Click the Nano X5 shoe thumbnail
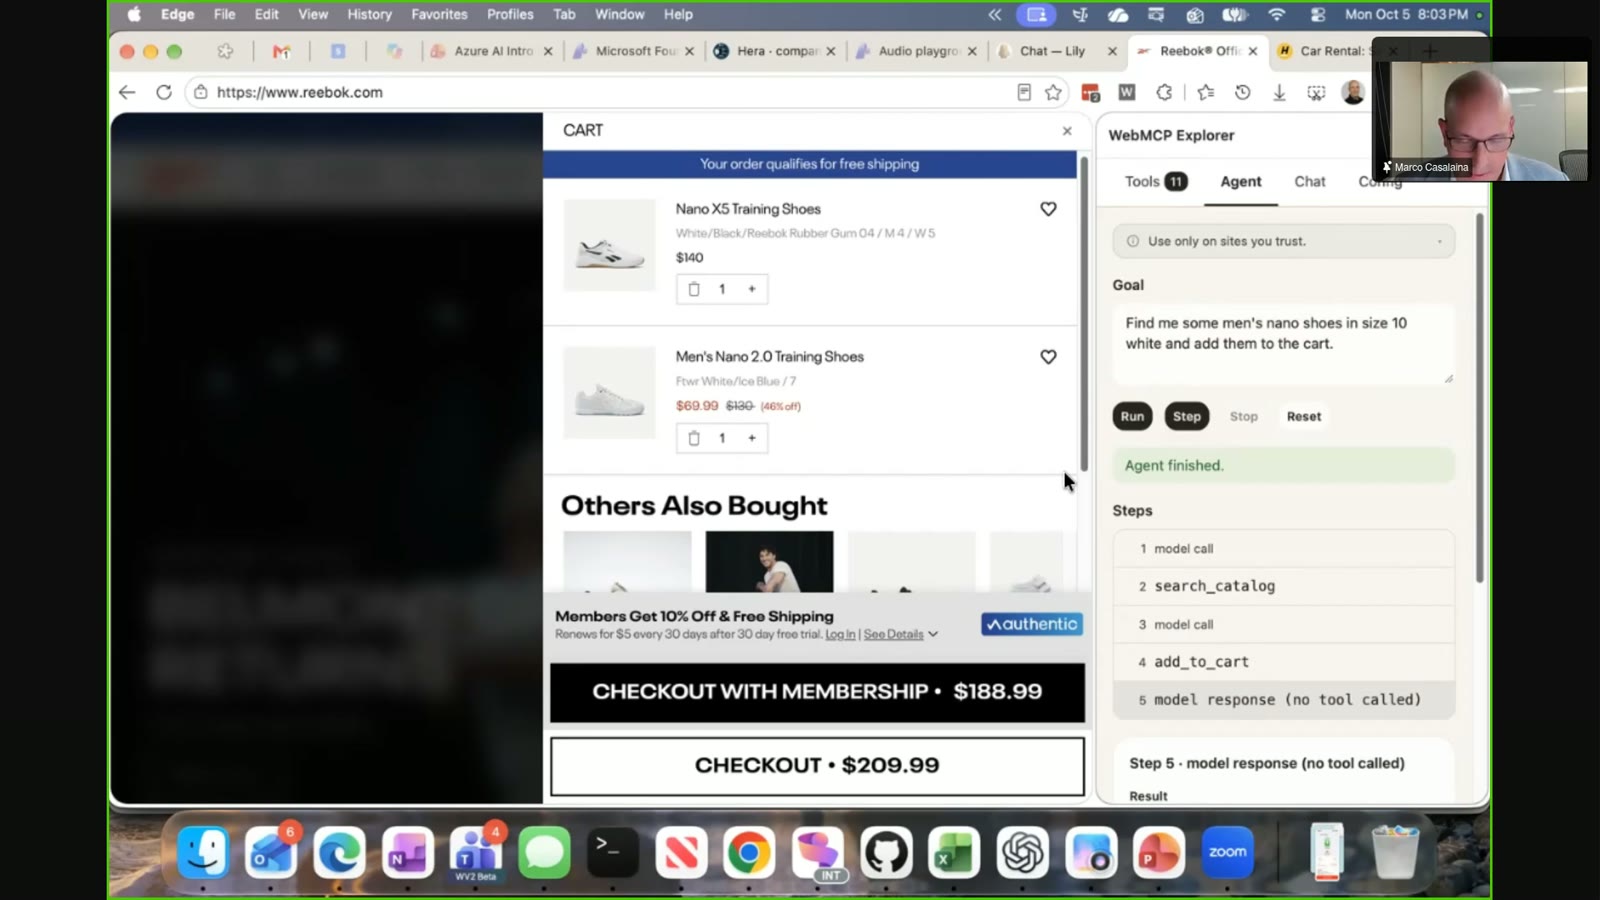1600x900 pixels. pos(609,246)
